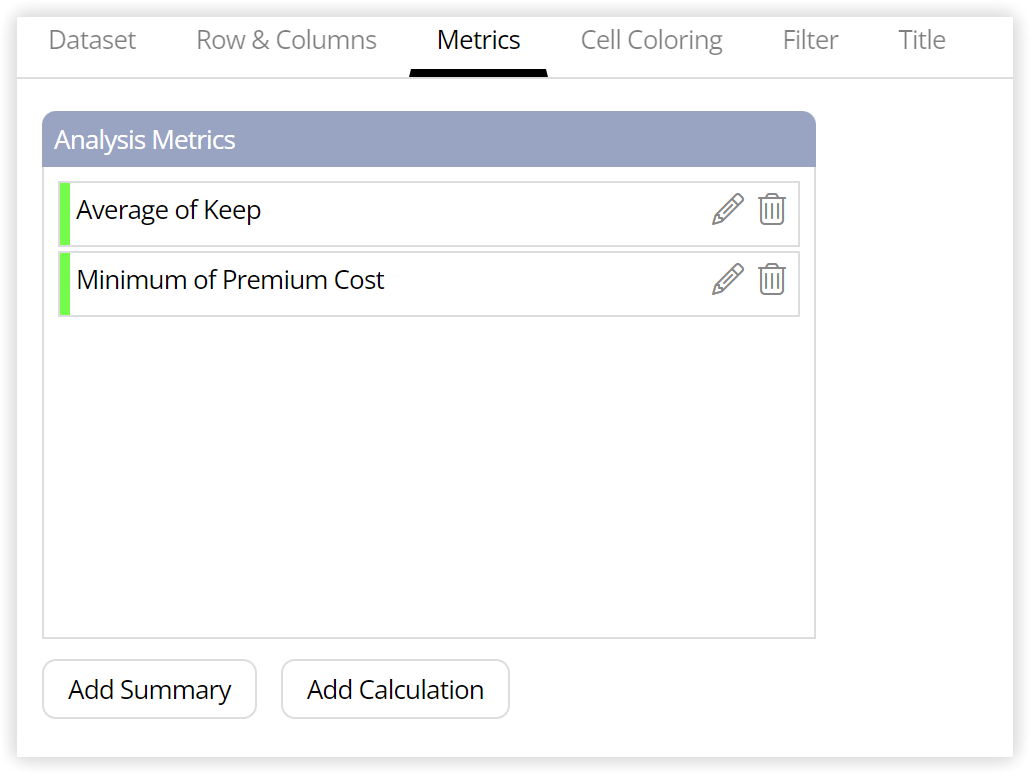This screenshot has width=1030, height=774.
Task: Edit the Minimum of Premium Cost metric
Action: tap(728, 280)
